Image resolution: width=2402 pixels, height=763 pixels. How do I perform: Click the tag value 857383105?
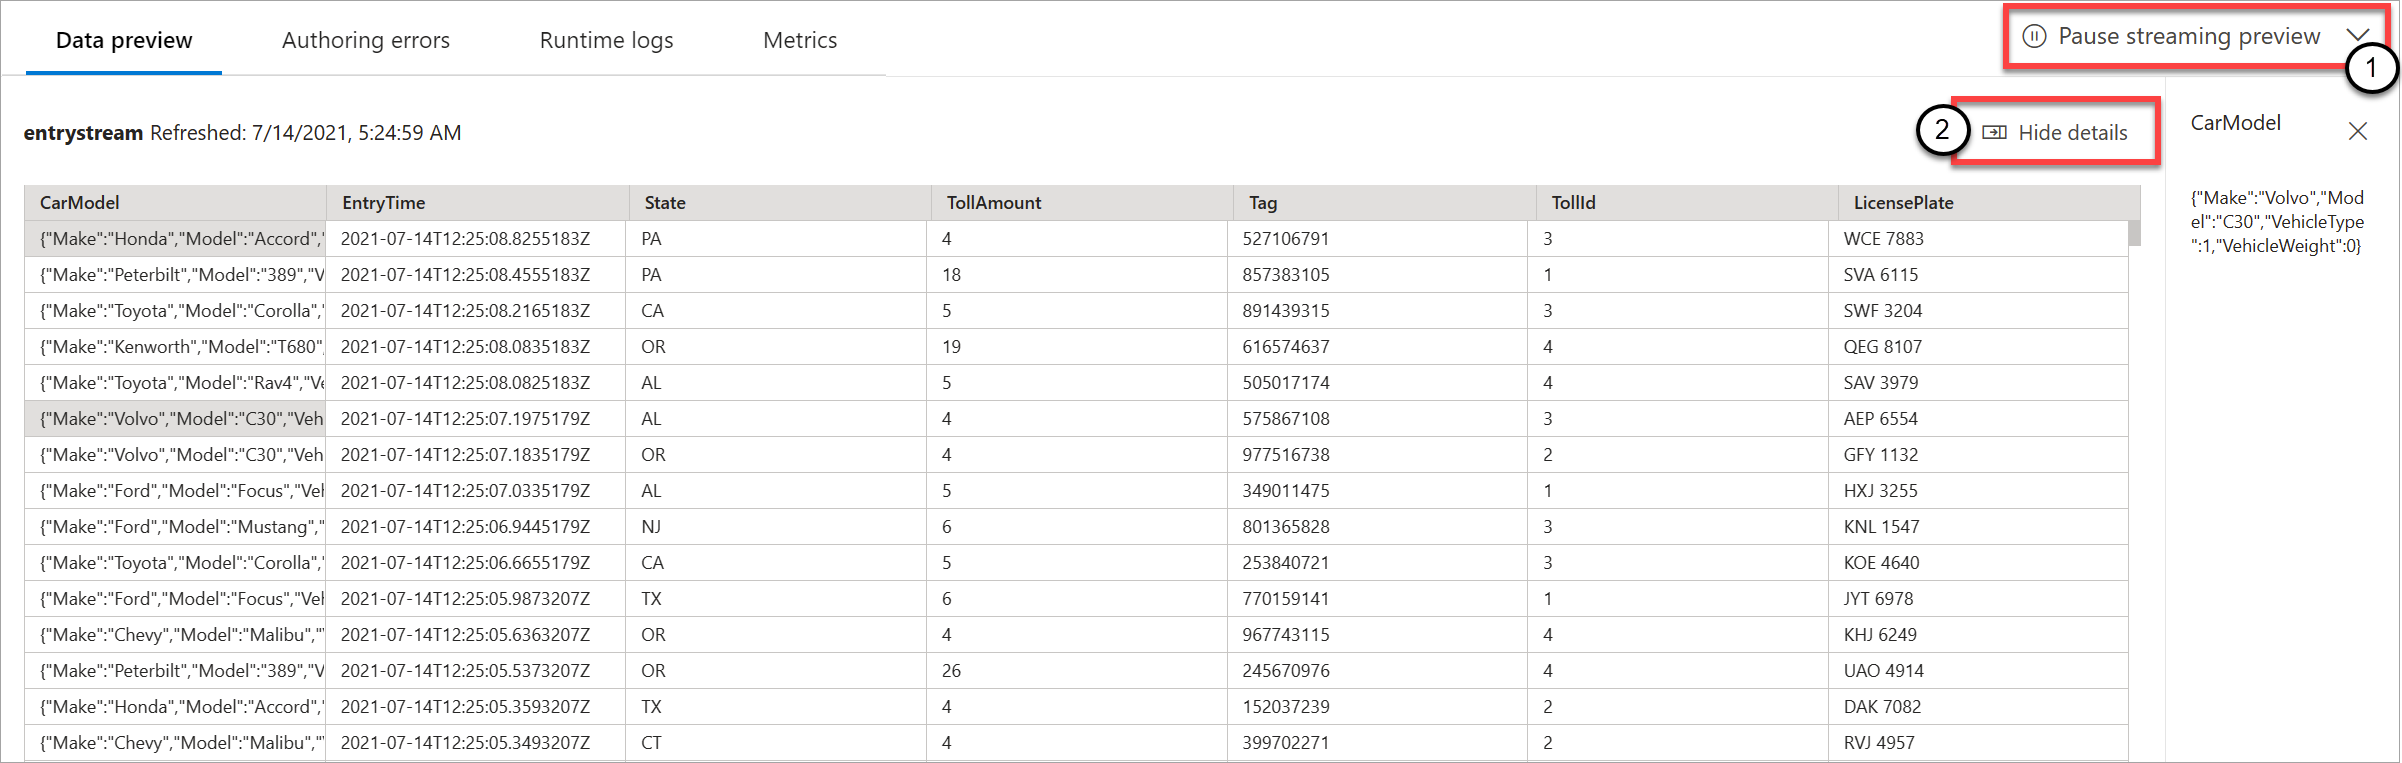pos(1286,275)
